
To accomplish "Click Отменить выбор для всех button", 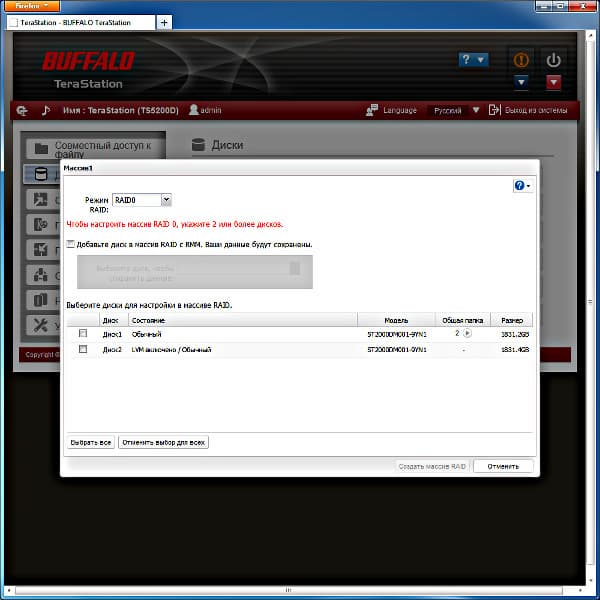I will coord(163,442).
